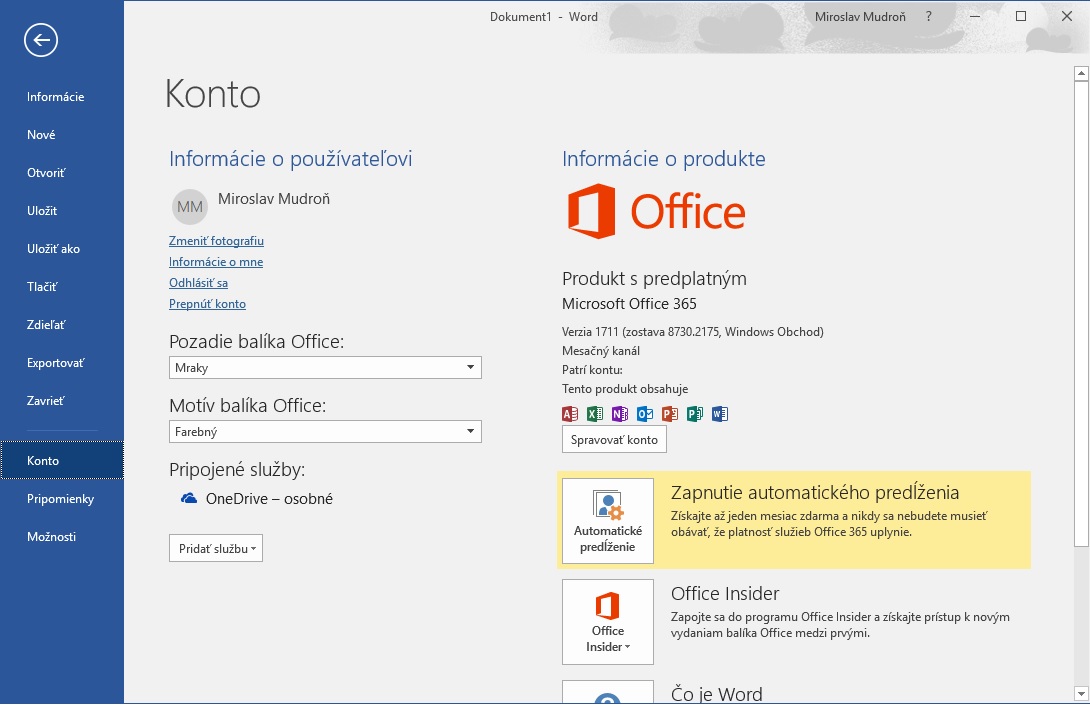Click the Odhlásiť sa link
The width and height of the screenshot is (1090, 705).
[198, 282]
